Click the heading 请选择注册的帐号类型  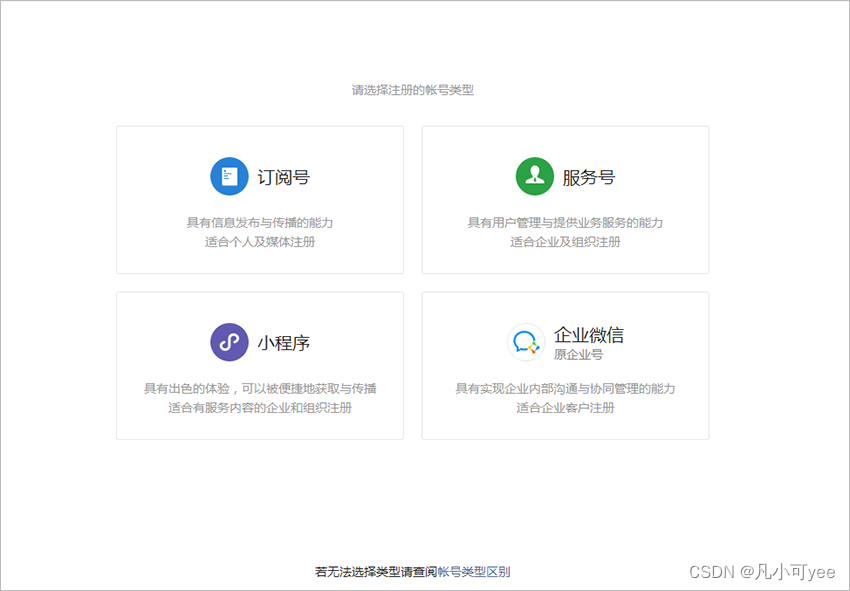pyautogui.click(x=413, y=90)
